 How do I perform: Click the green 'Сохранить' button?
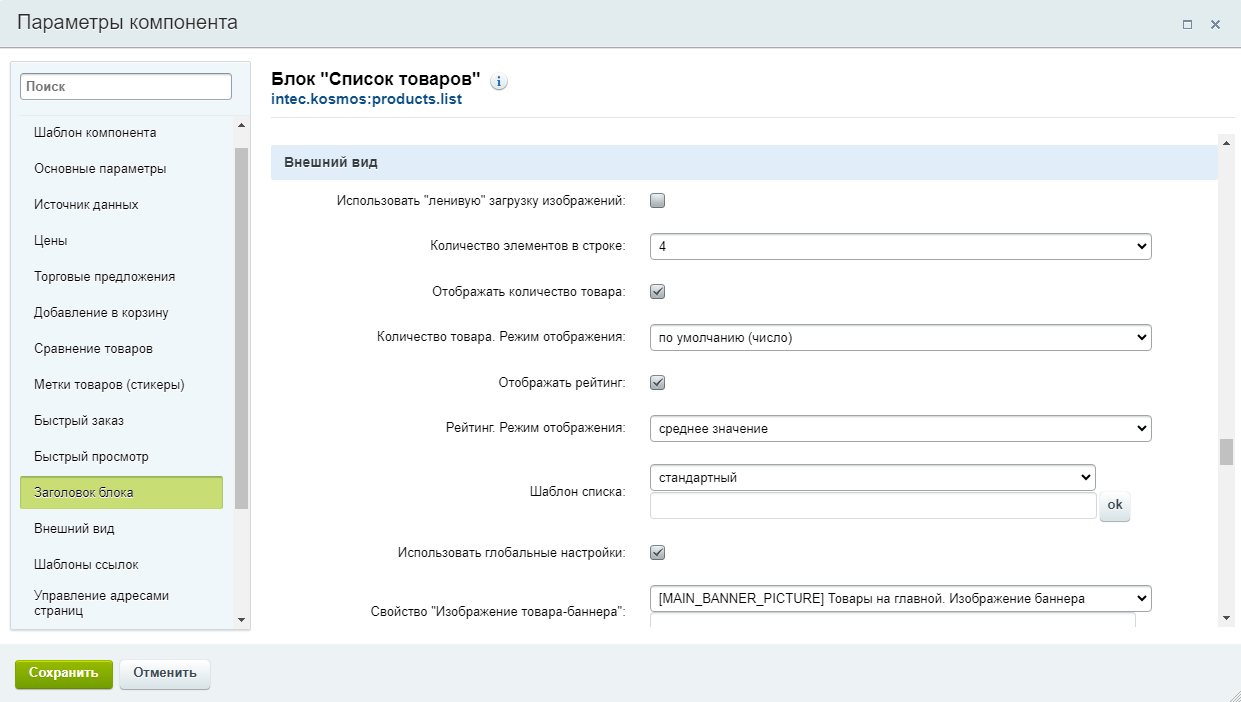[64, 673]
